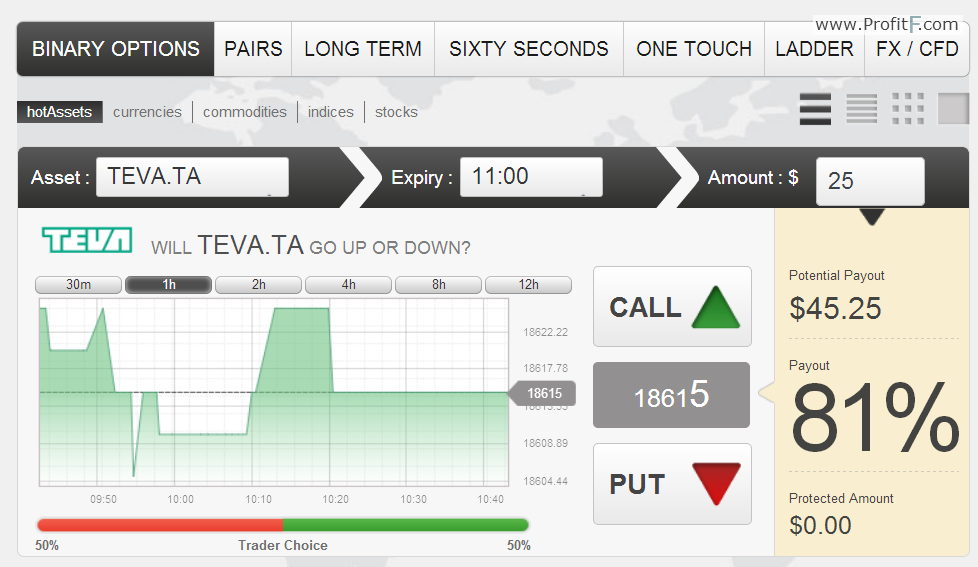
Task: Select the hotAssets filter
Action: [59, 112]
